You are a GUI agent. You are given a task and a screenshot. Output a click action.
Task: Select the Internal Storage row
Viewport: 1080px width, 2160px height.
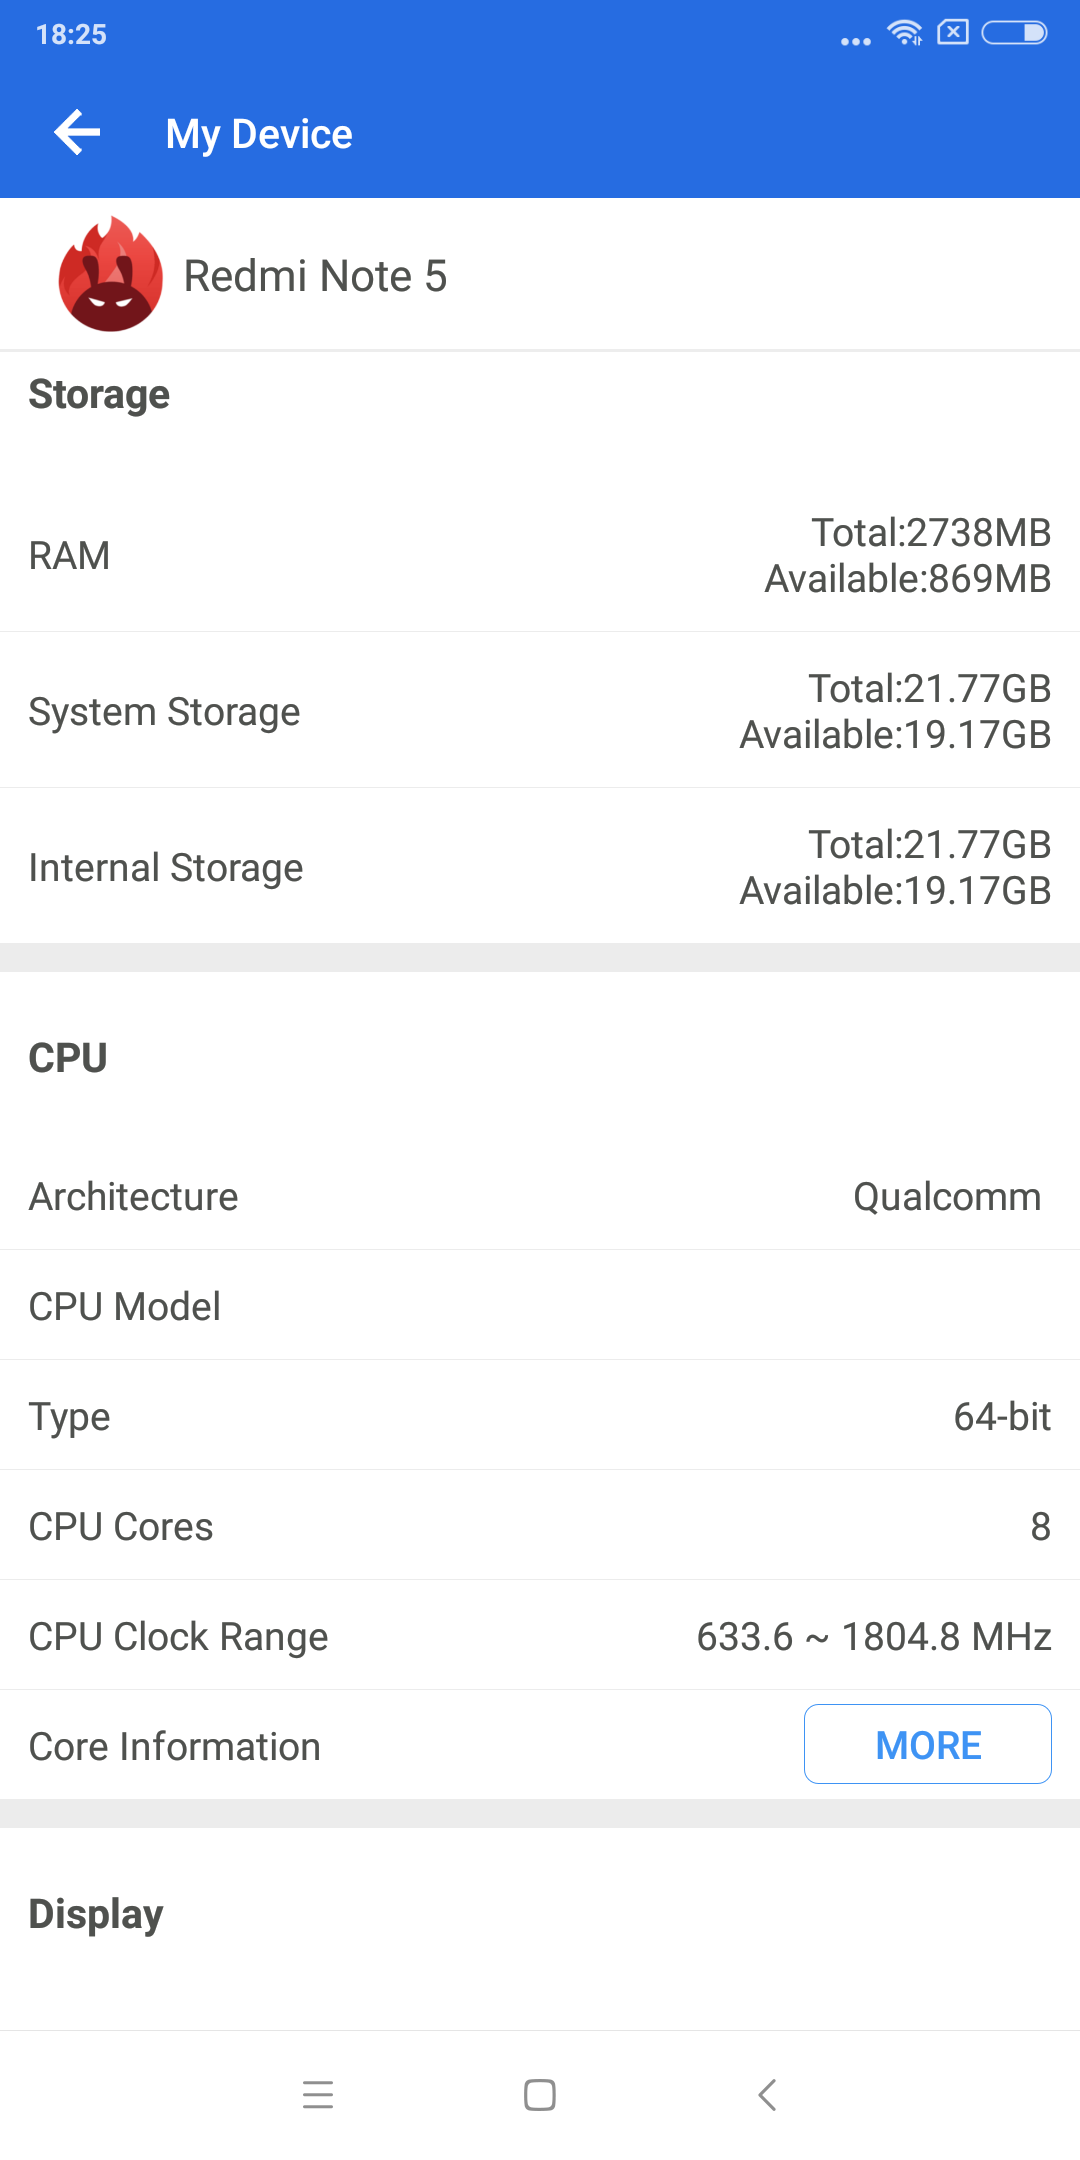540,867
